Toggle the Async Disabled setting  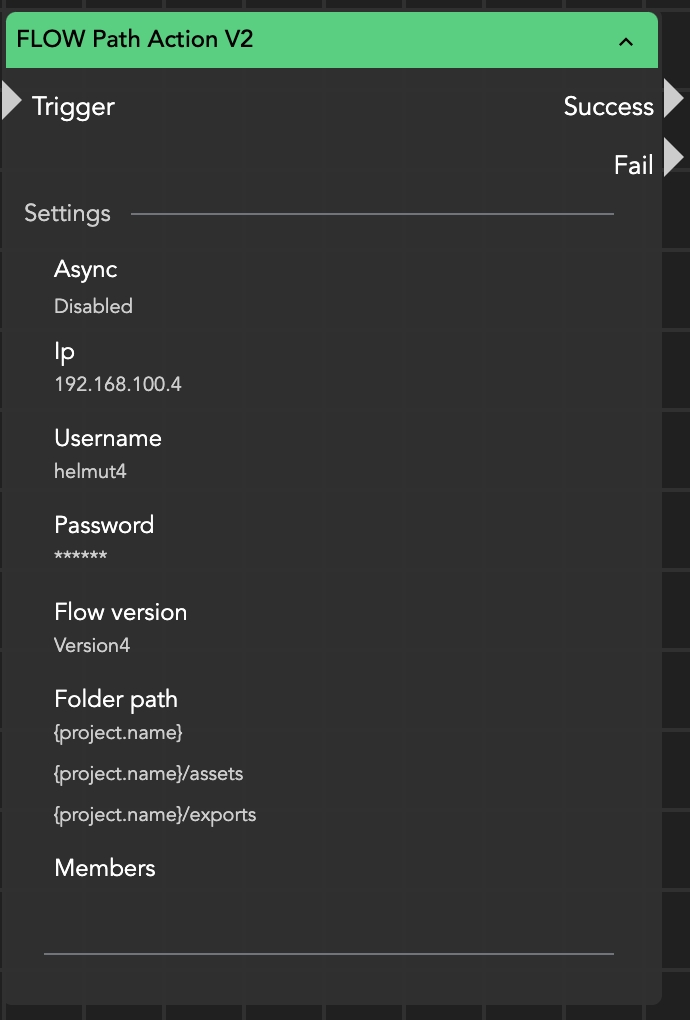click(93, 306)
